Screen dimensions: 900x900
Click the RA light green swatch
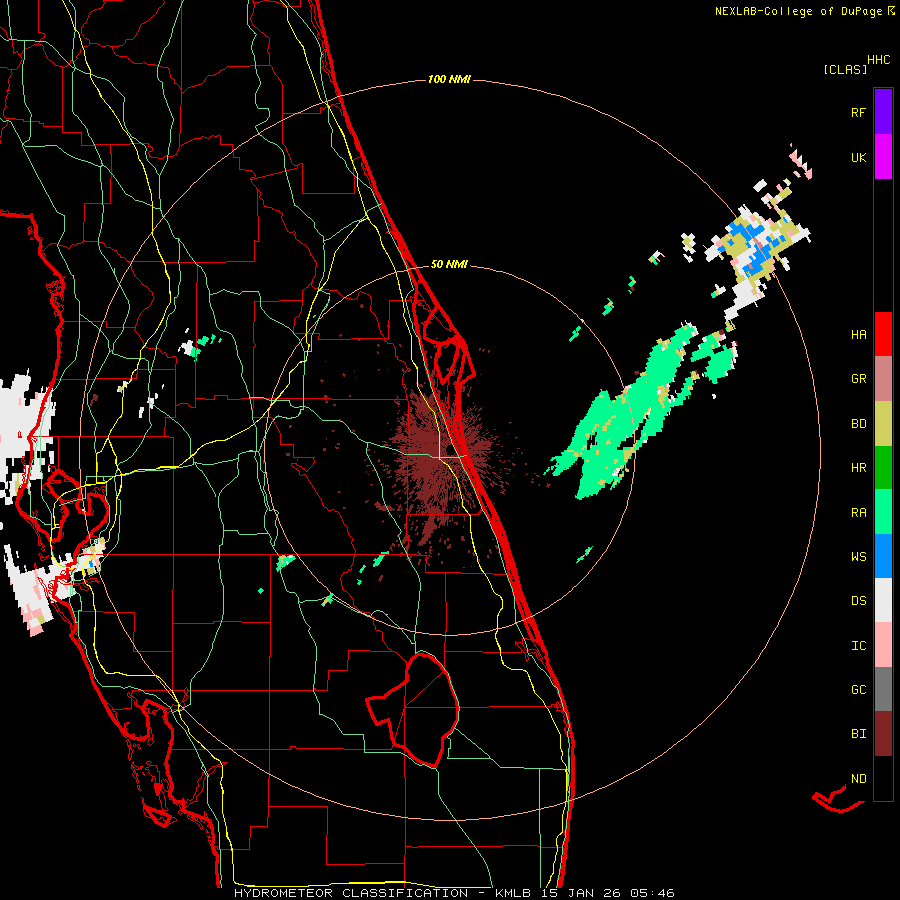[x=883, y=511]
